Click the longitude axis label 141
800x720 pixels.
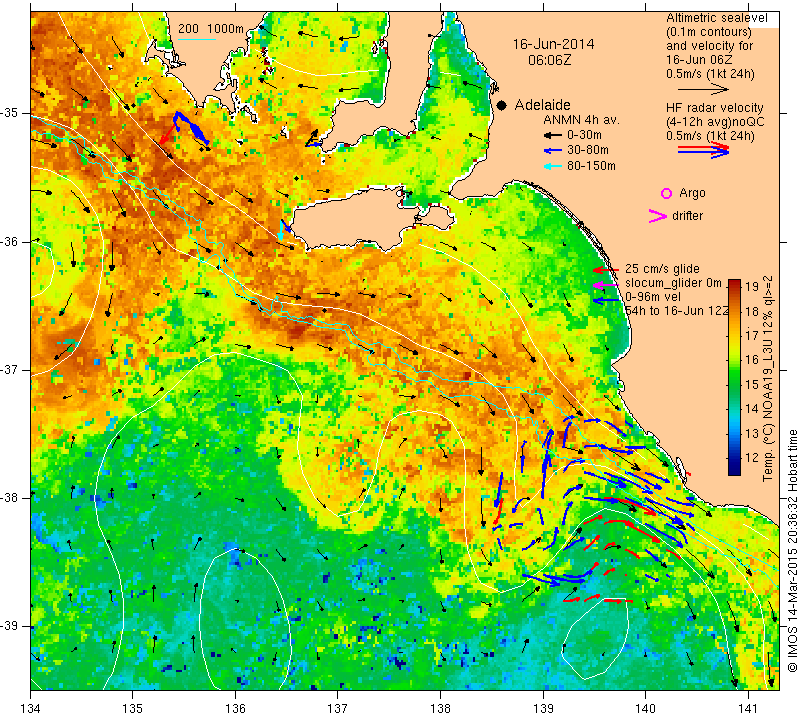click(x=748, y=709)
